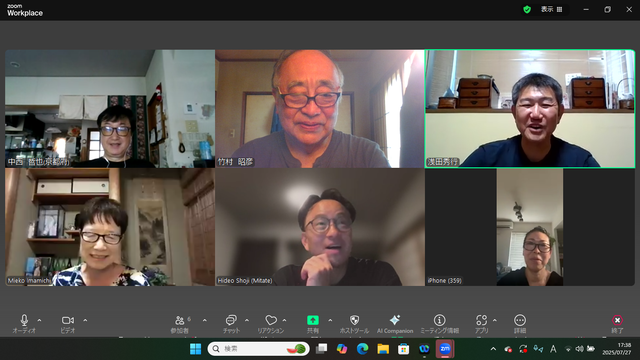Open encryption shield icon in title bar
The image size is (640, 360).
(527, 9)
